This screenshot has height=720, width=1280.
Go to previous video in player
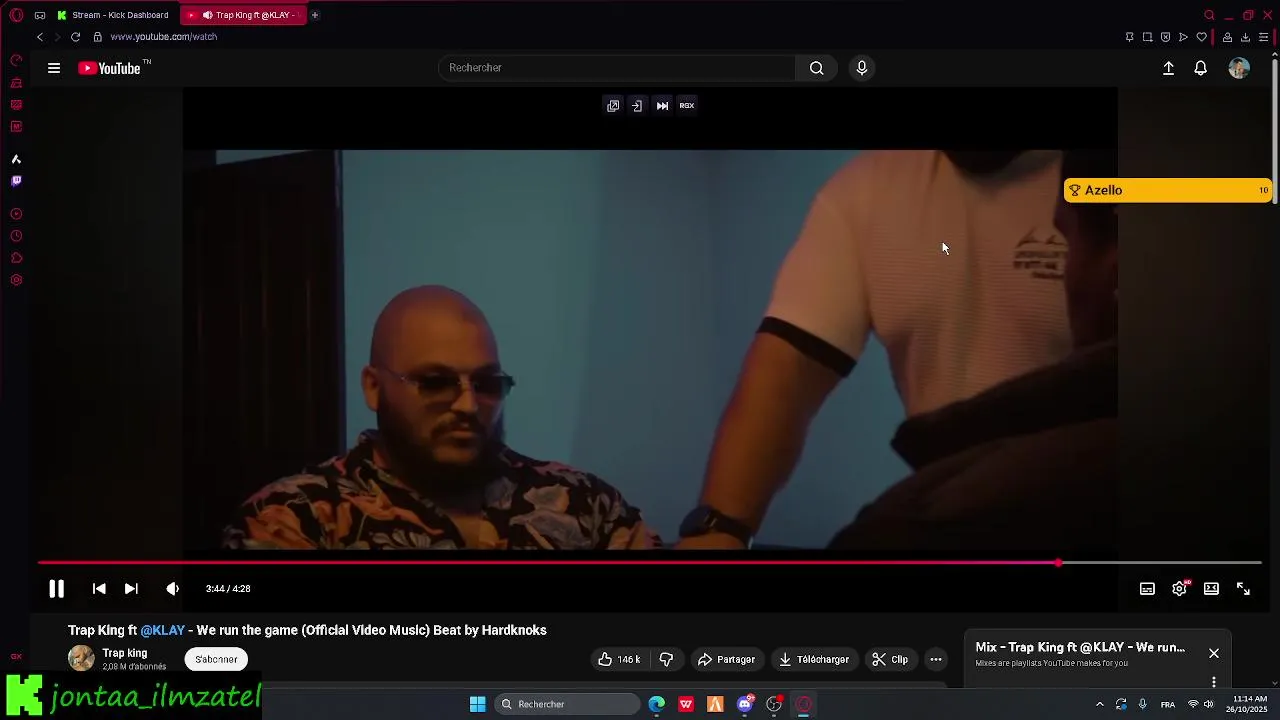99,589
